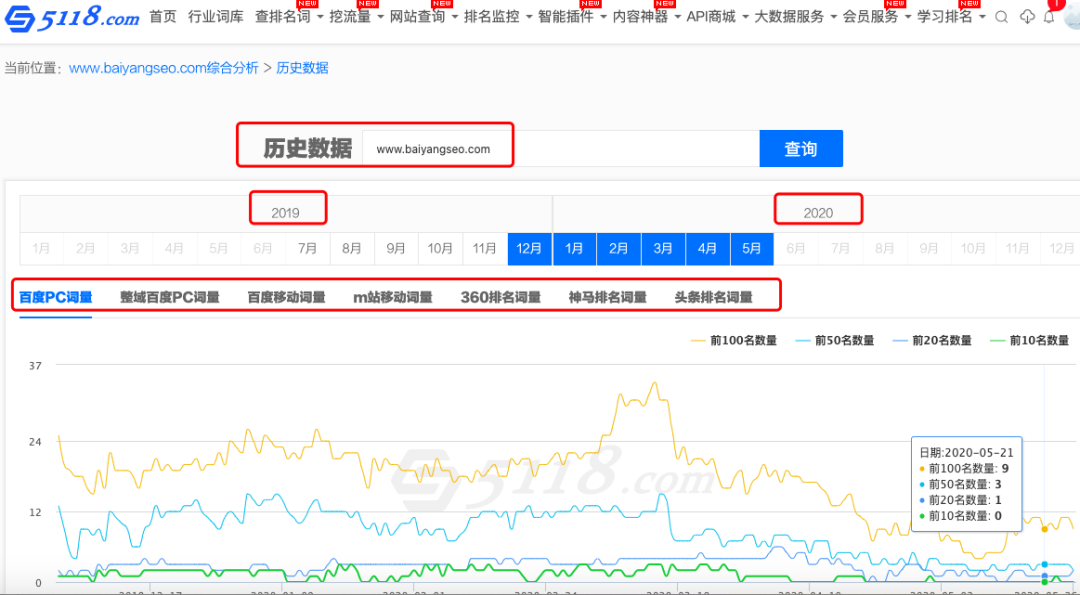Click the 历史数据 breadcrumb link
The height and width of the screenshot is (595, 1080).
click(302, 67)
